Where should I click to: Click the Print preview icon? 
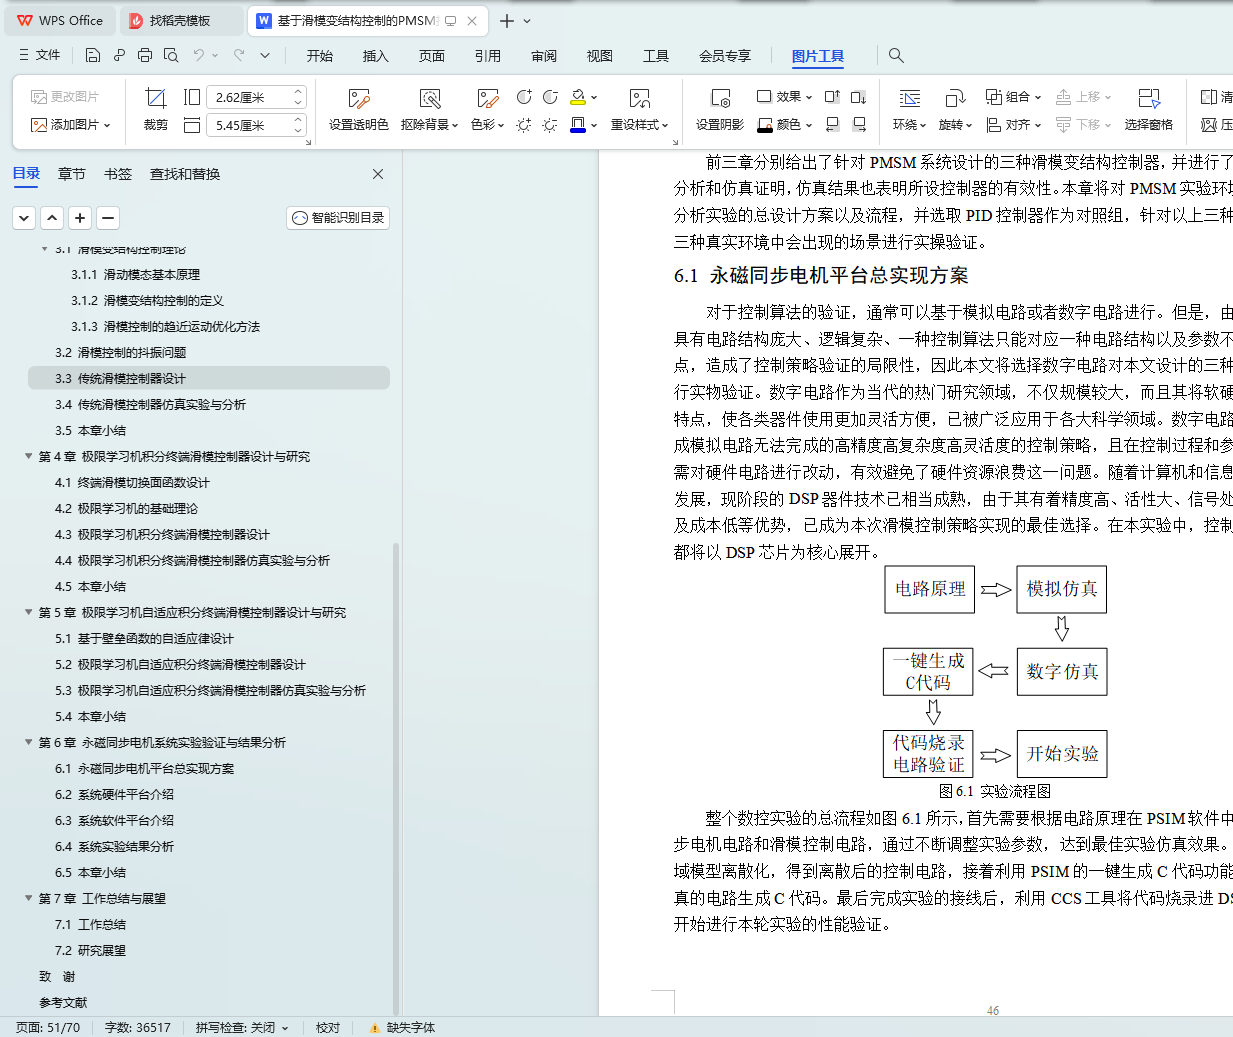171,55
